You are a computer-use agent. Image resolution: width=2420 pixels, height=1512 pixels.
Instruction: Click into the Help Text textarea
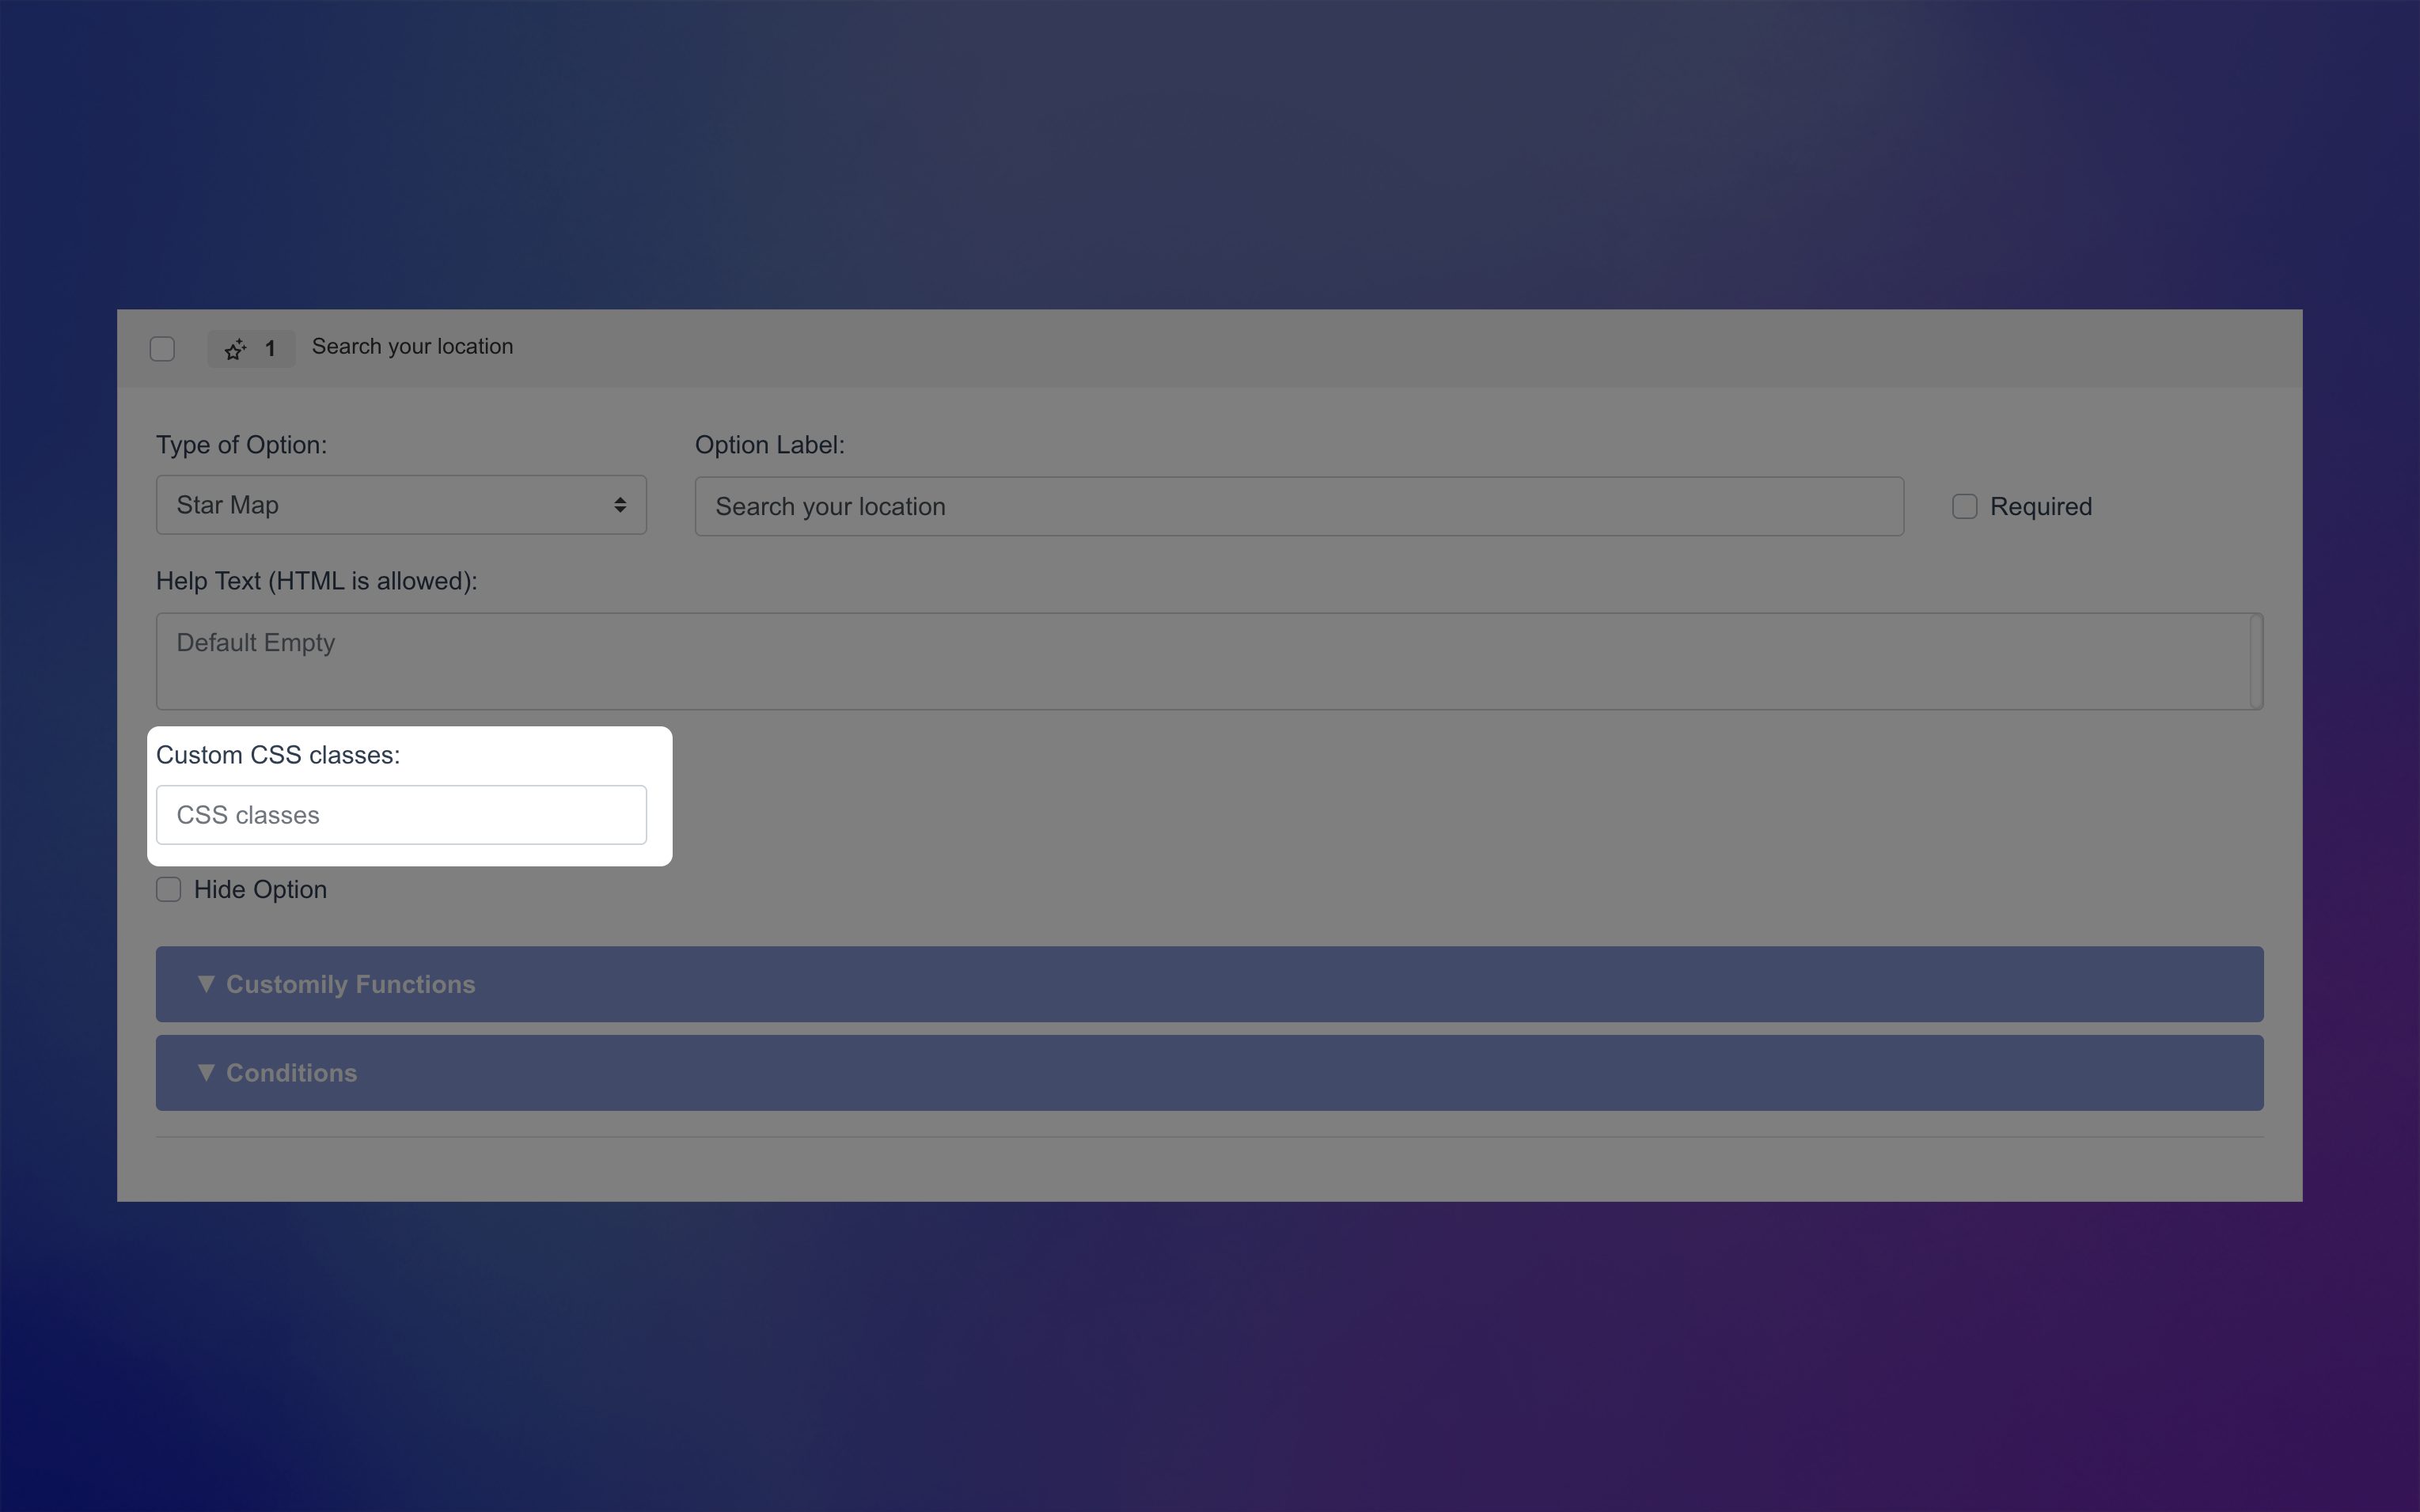coord(1200,661)
